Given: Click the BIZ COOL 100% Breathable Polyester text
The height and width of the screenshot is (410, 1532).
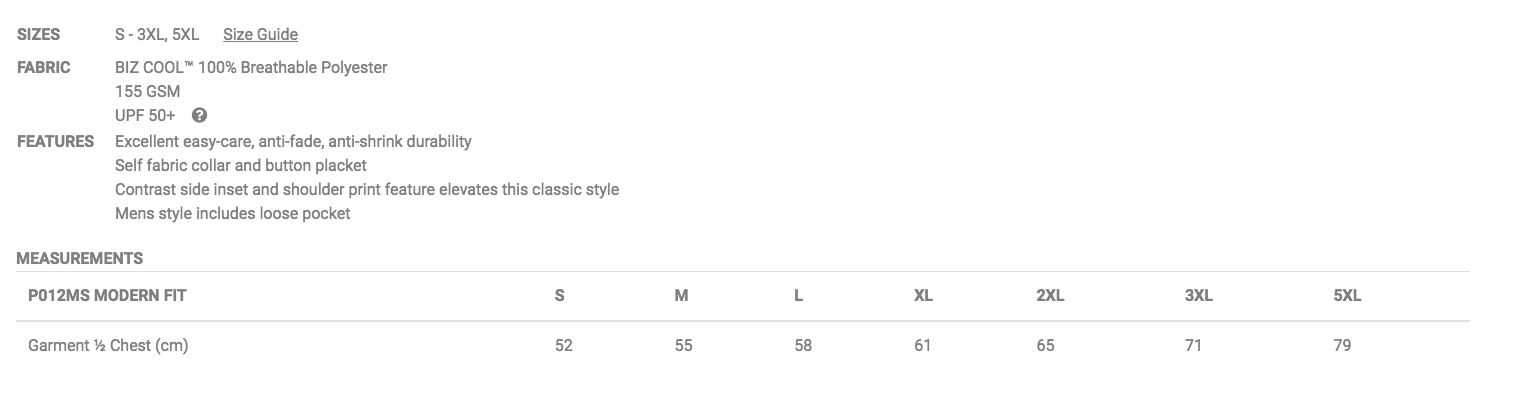Looking at the screenshot, I should coord(251,68).
